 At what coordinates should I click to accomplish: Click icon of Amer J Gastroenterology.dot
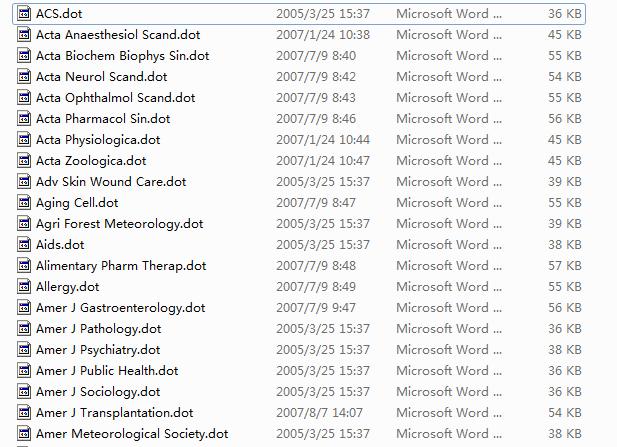pyautogui.click(x=24, y=308)
